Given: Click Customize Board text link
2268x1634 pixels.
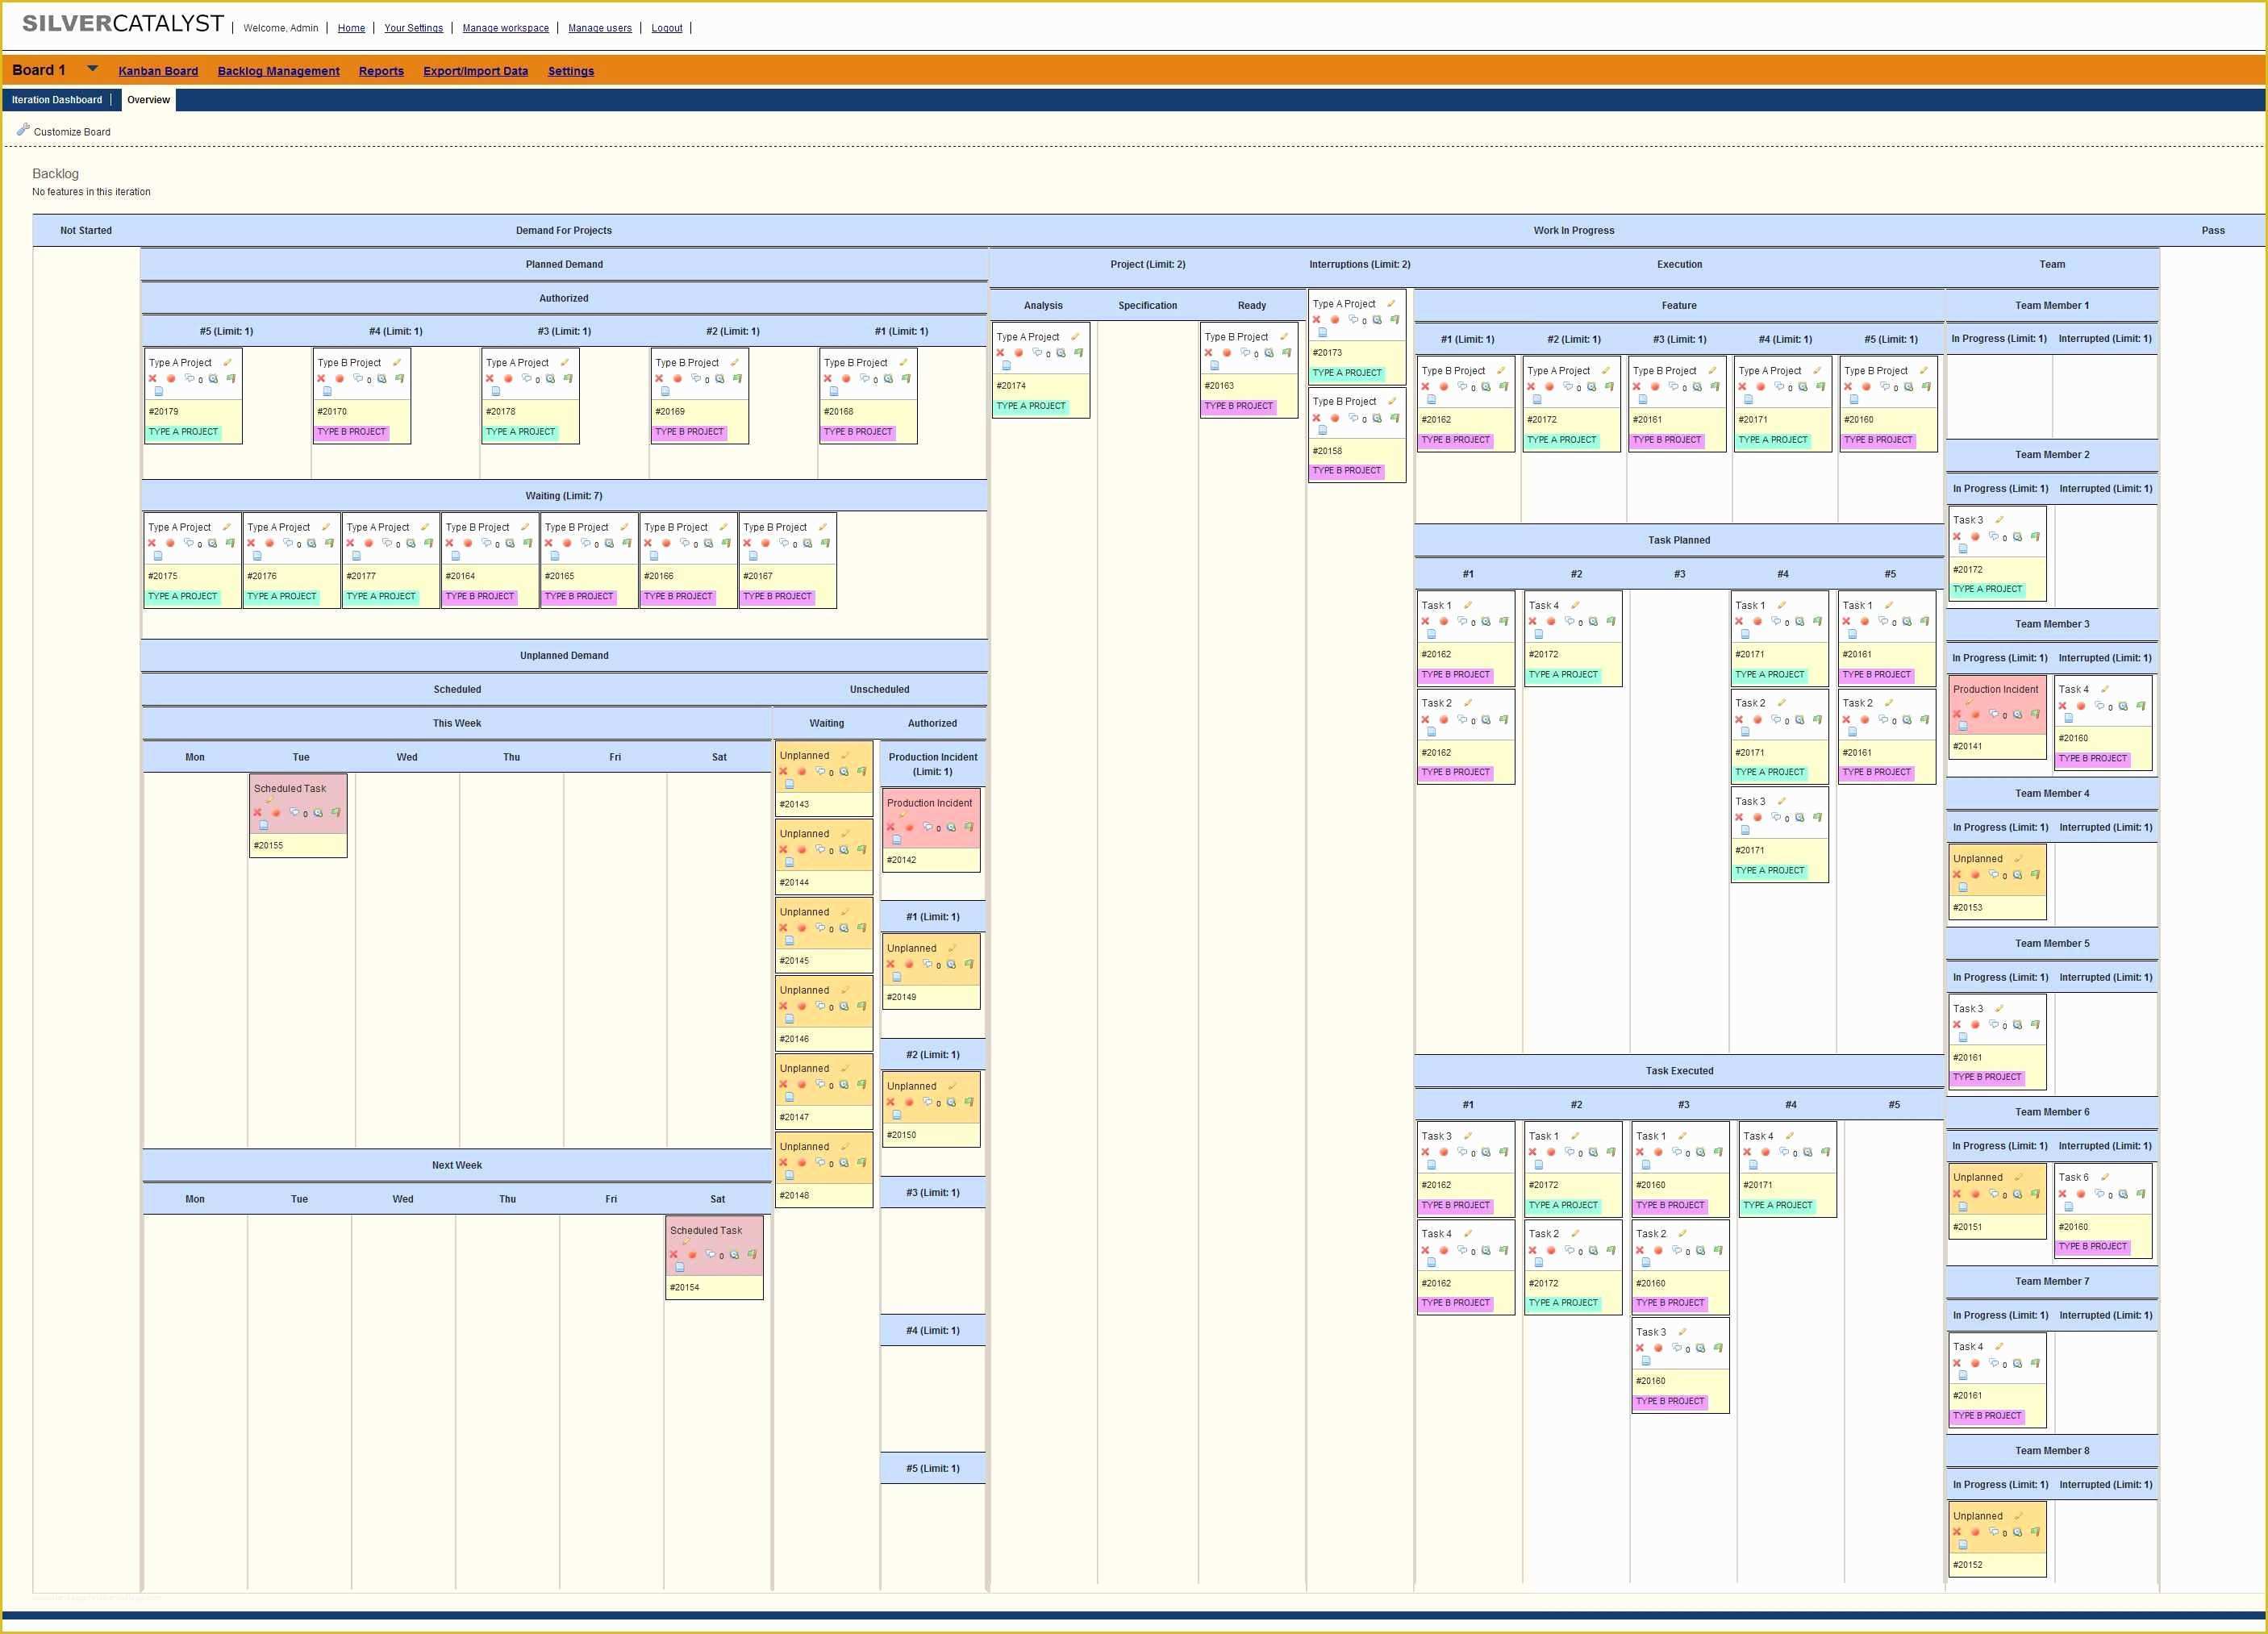Looking at the screenshot, I should coord(72,132).
